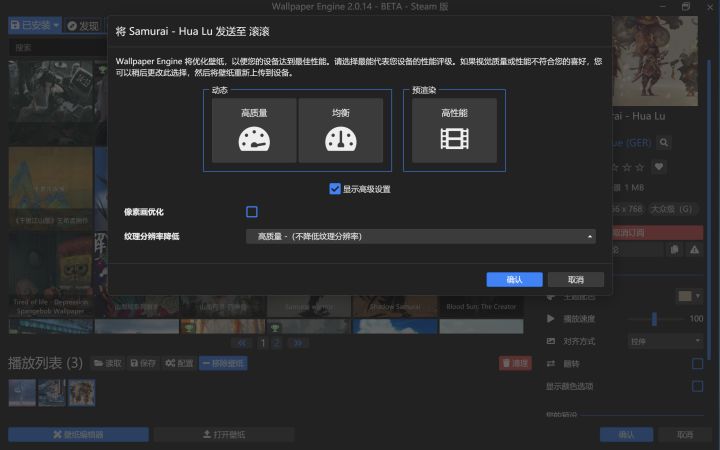This screenshot has height=450, width=720.
Task: Click the copy icon beside comment field
Action: (674, 250)
